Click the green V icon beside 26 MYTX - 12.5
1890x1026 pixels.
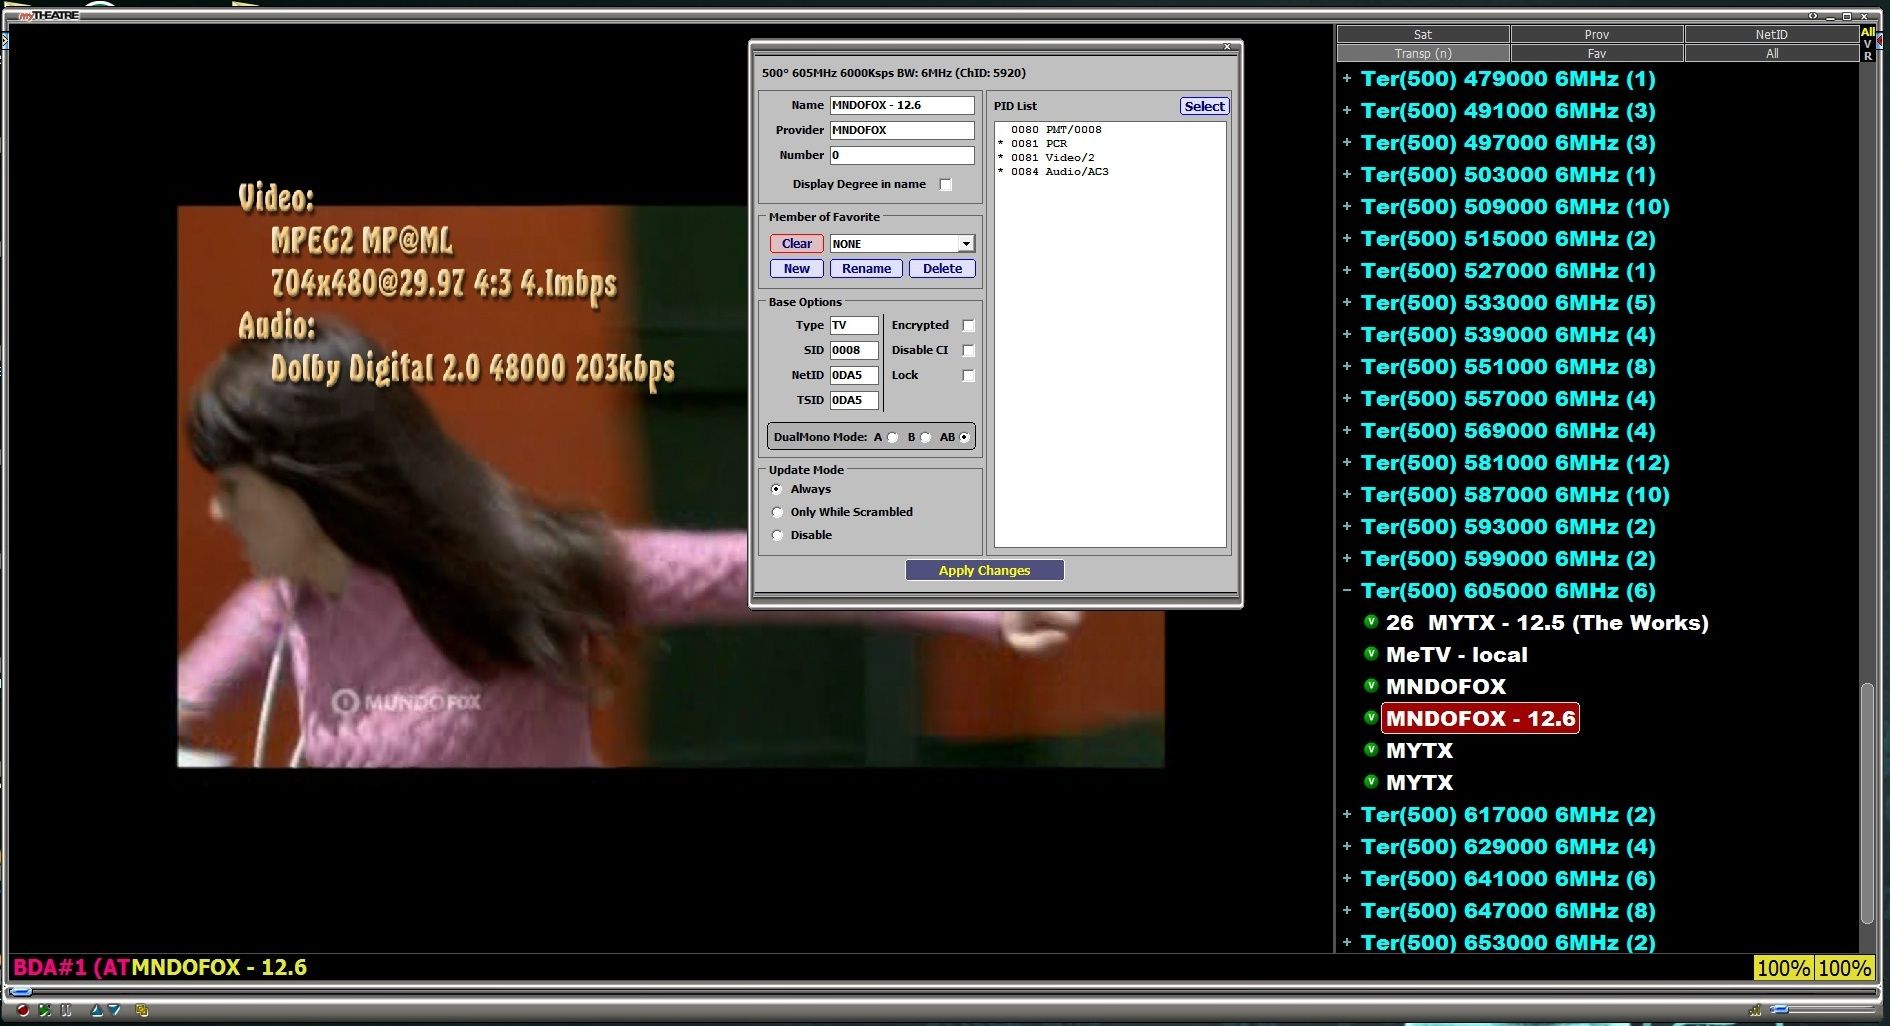point(1371,622)
